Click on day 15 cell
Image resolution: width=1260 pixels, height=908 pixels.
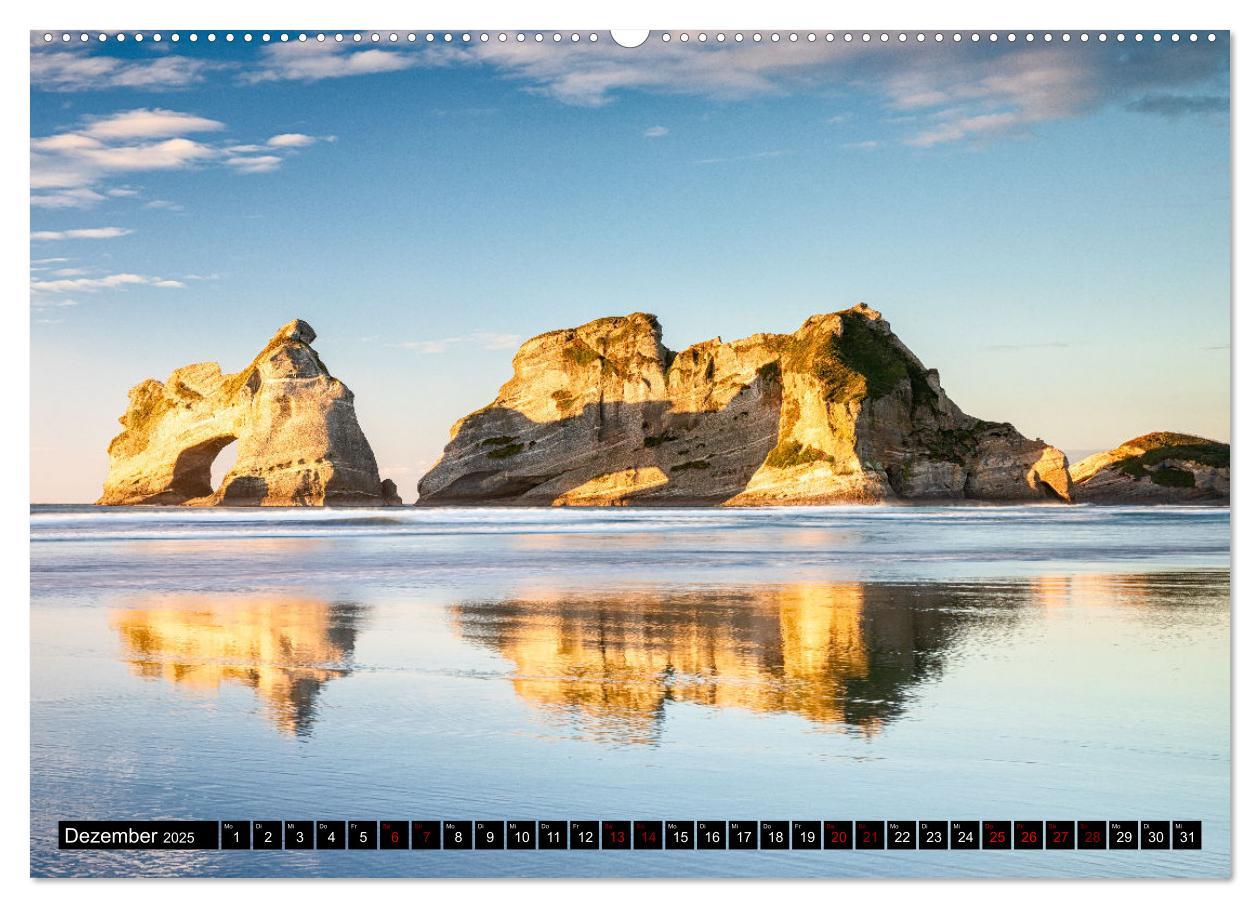[x=679, y=836]
